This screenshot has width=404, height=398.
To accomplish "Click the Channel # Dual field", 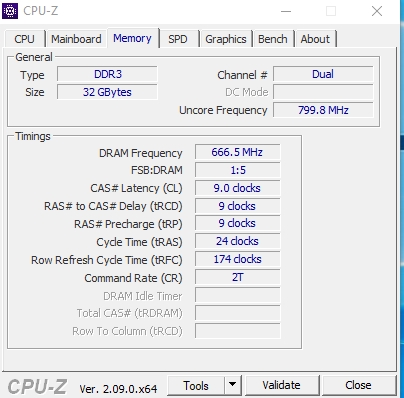I will (x=323, y=74).
